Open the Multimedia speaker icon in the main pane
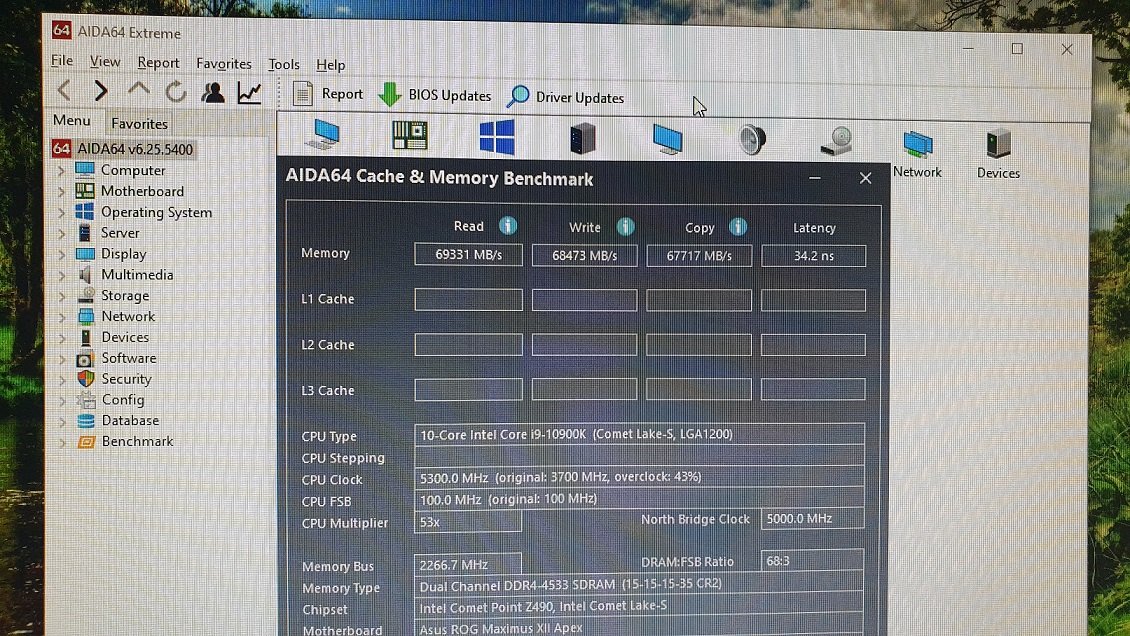This screenshot has width=1130, height=636. pyautogui.click(x=752, y=139)
